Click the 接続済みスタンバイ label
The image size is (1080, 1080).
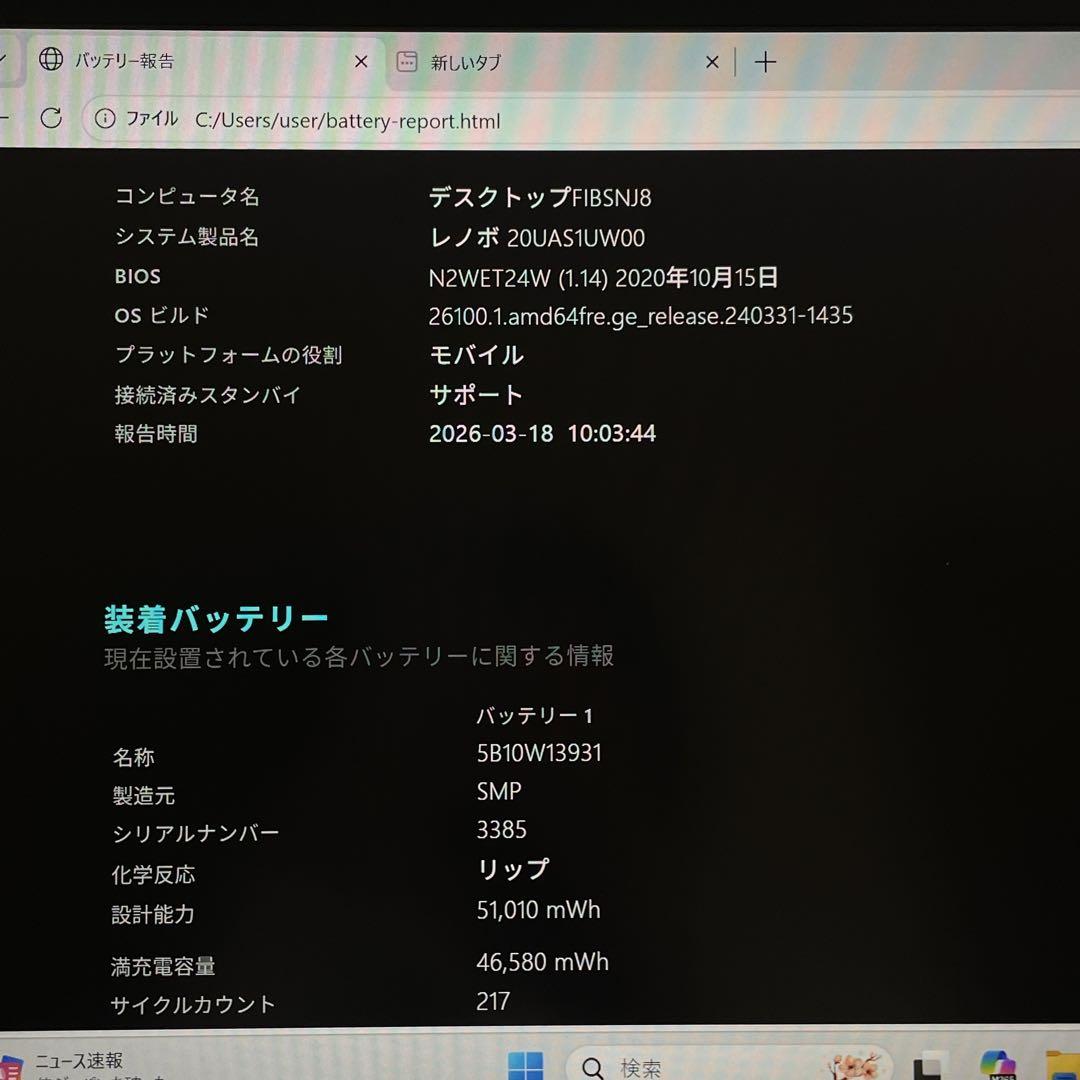[x=207, y=395]
